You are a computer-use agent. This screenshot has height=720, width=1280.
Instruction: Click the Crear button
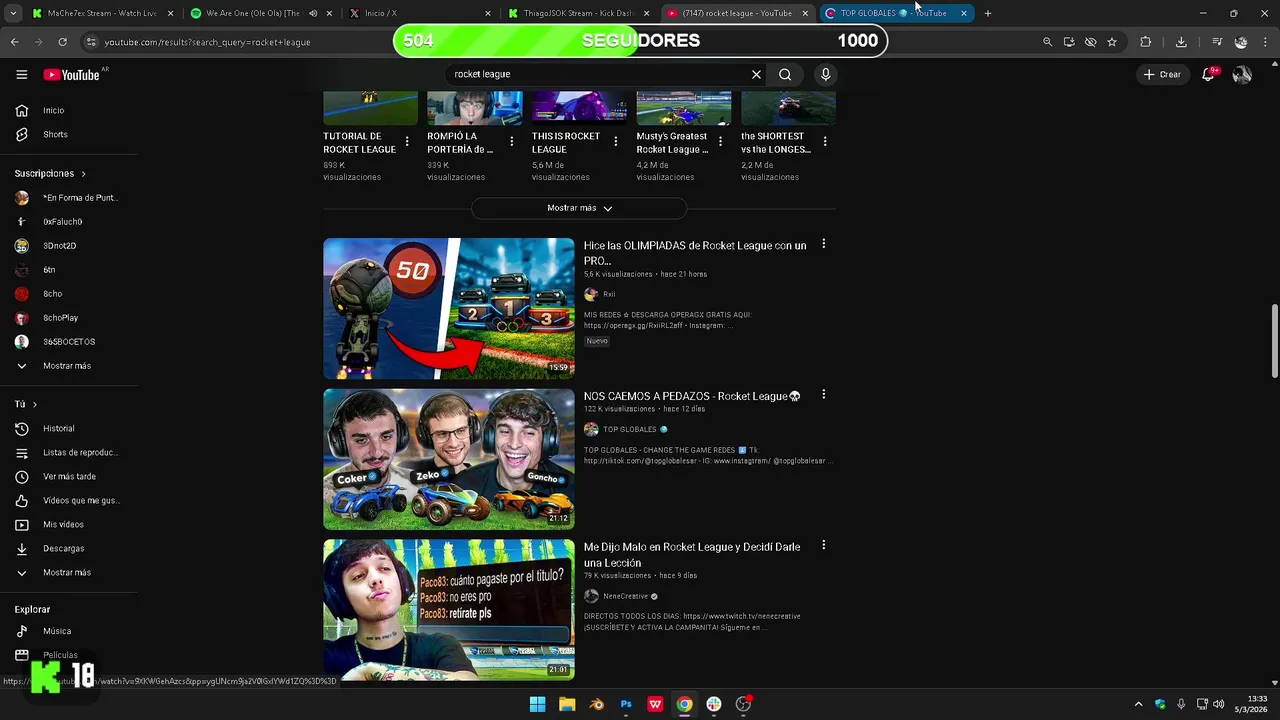(1162, 74)
